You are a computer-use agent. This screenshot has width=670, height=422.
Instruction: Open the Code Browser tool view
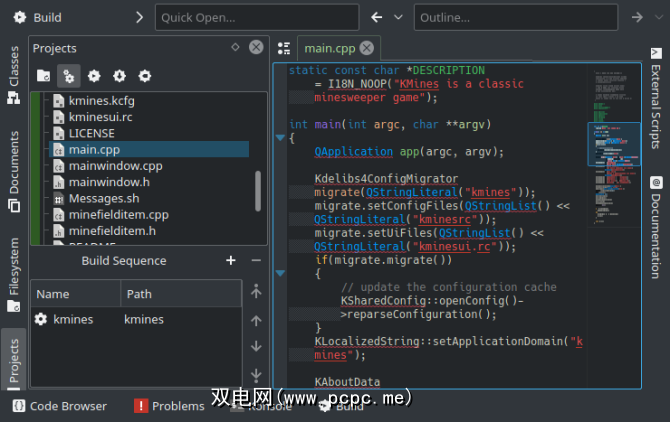click(x=59, y=406)
